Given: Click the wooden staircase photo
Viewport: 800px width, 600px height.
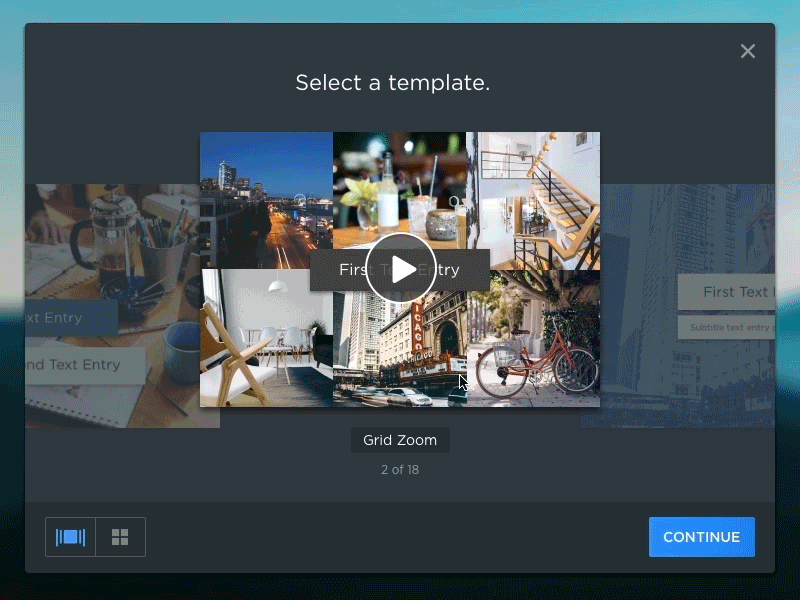Looking at the screenshot, I should [533, 195].
